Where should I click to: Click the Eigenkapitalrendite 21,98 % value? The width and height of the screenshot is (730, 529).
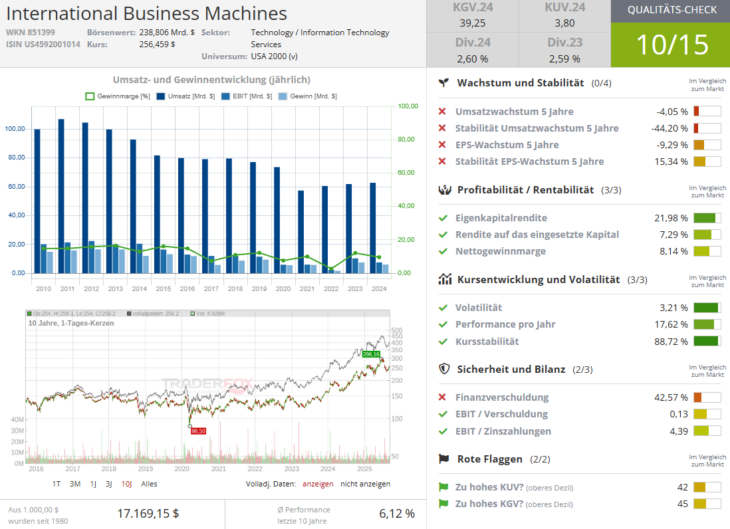(x=671, y=218)
